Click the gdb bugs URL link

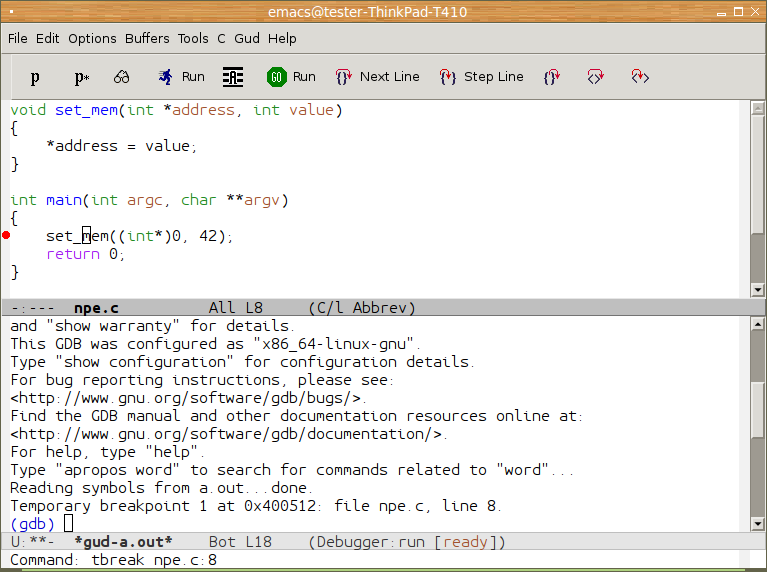186,398
